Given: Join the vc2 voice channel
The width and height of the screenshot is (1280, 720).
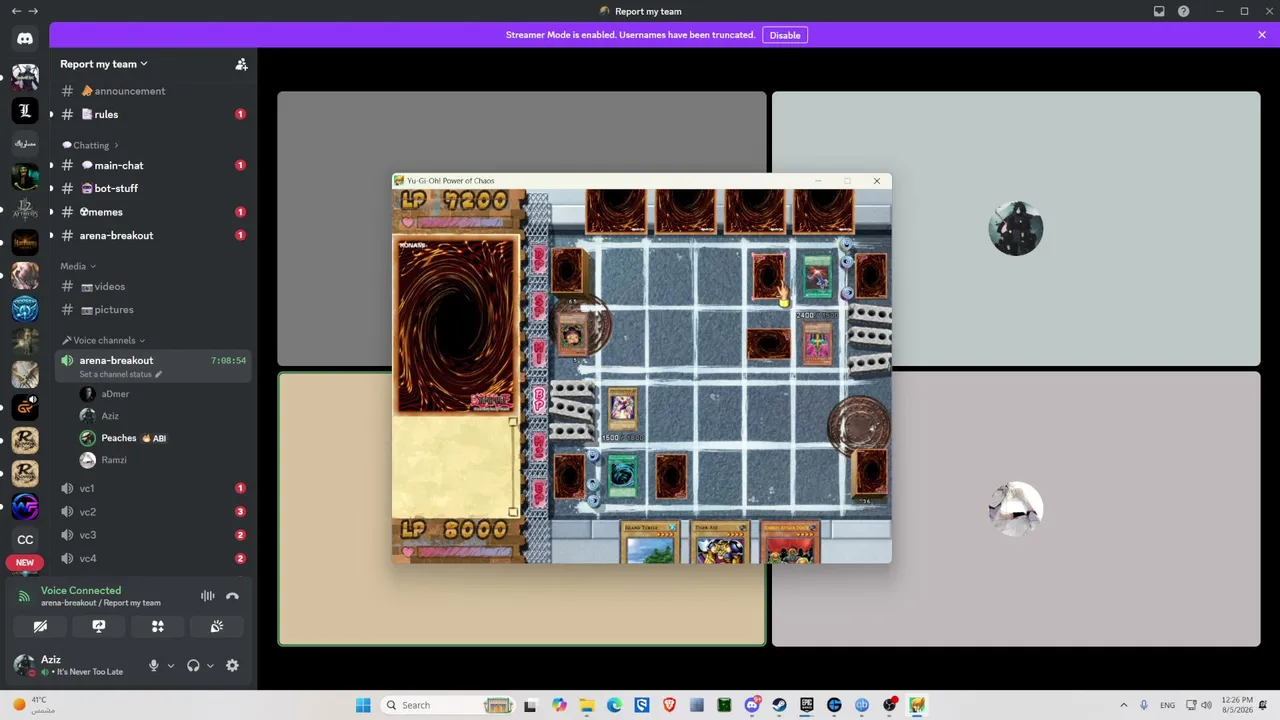Looking at the screenshot, I should (x=153, y=512).
